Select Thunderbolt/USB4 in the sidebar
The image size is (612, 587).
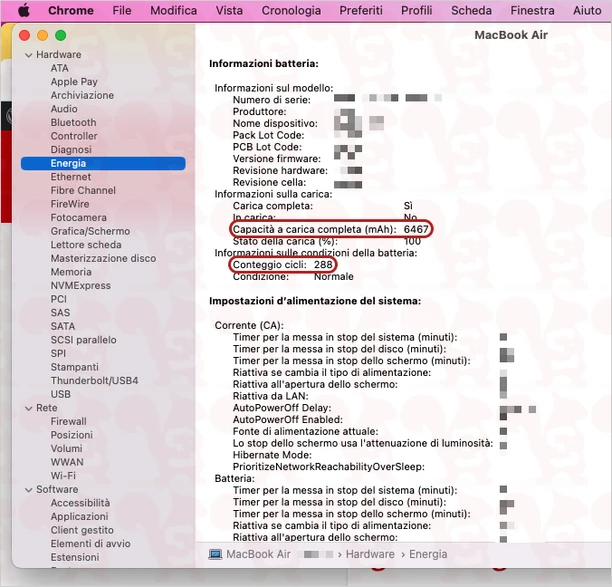tap(94, 381)
